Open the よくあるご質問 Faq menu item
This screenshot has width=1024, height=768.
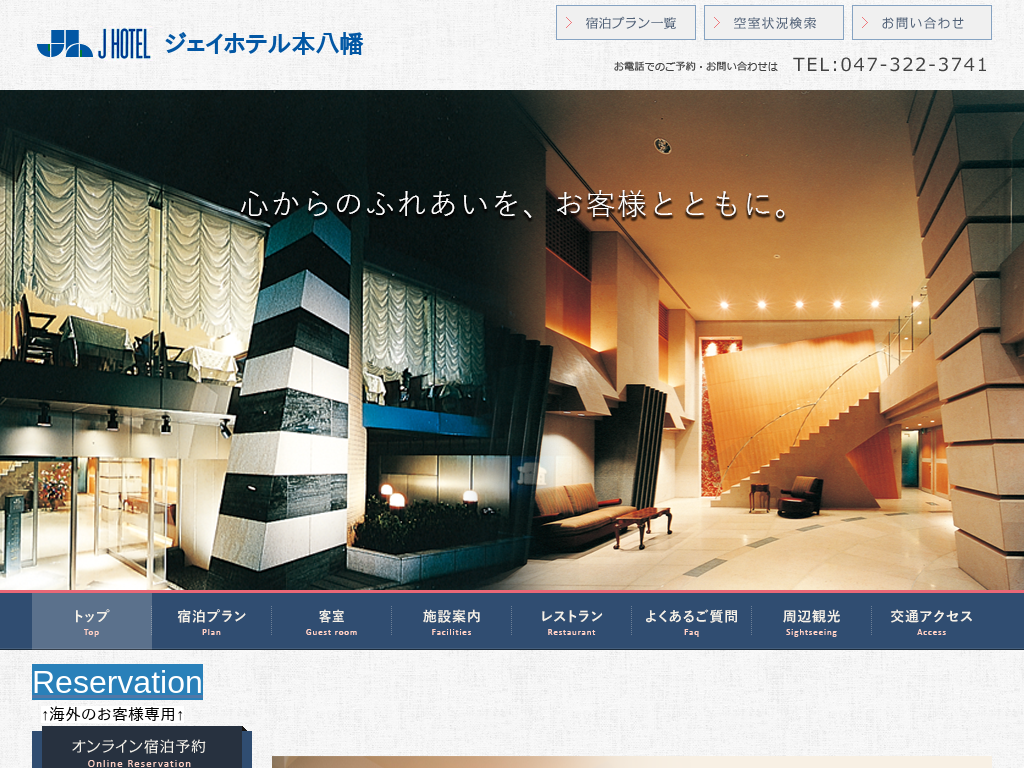pos(692,621)
